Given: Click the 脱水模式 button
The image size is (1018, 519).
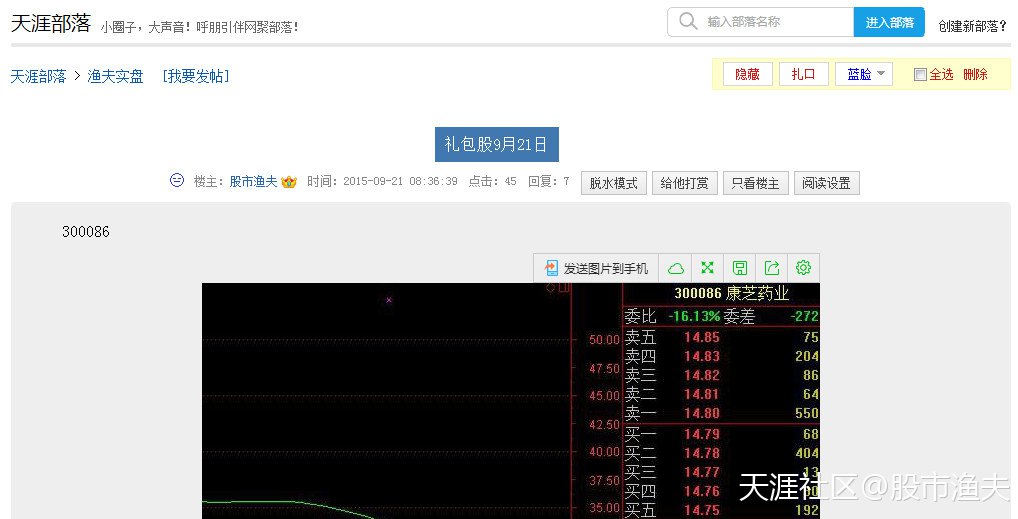Looking at the screenshot, I should point(614,183).
